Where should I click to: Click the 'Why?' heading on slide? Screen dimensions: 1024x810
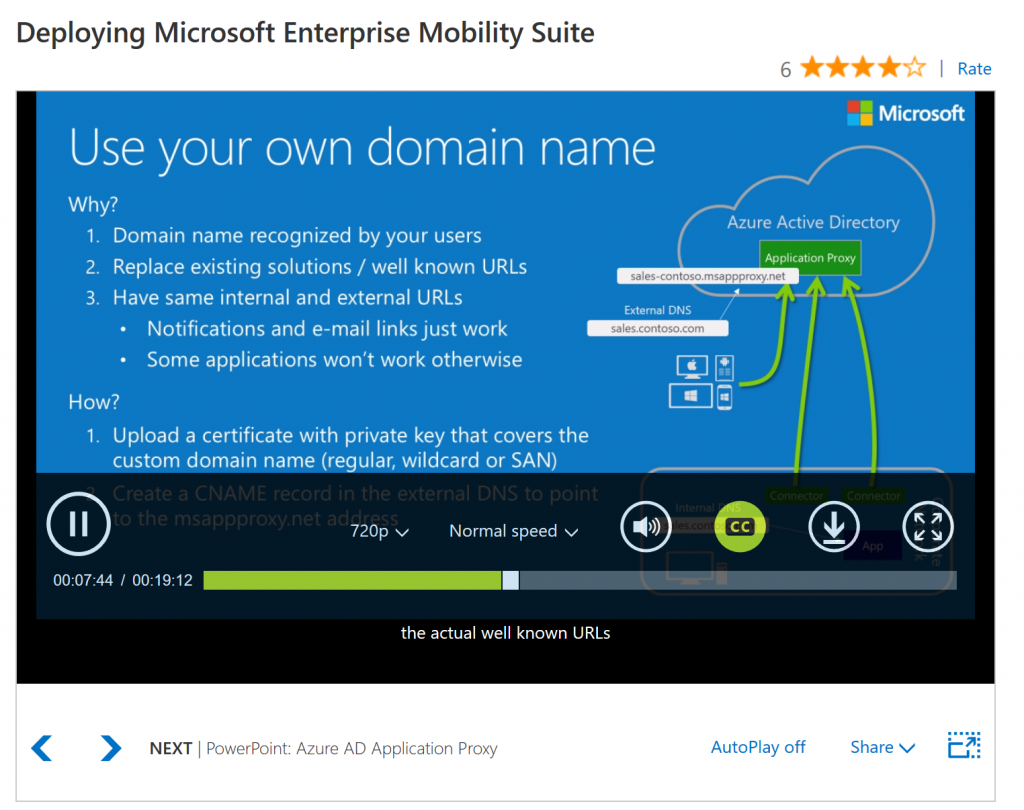(x=93, y=204)
